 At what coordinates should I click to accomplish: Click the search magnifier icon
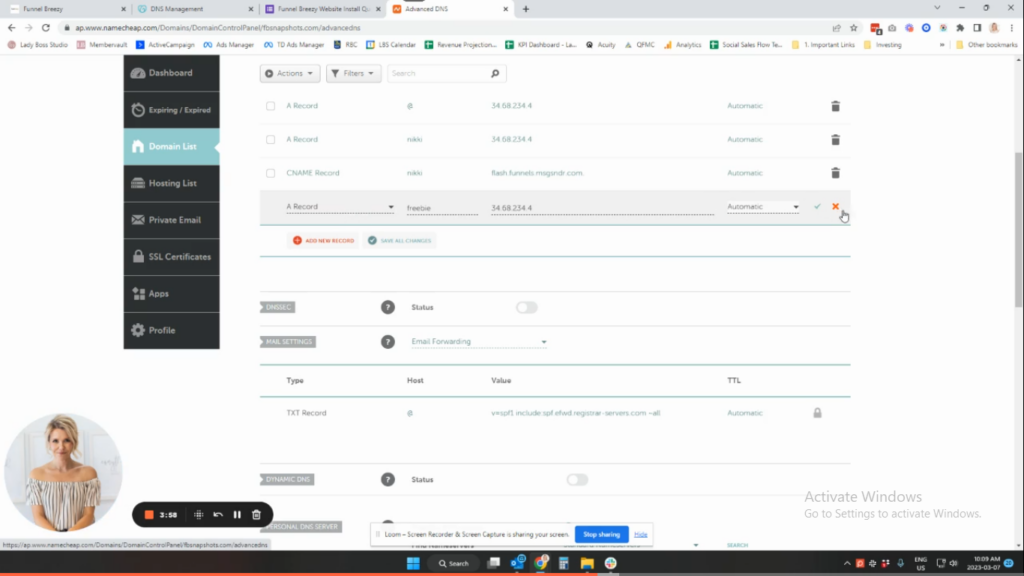[x=494, y=74]
